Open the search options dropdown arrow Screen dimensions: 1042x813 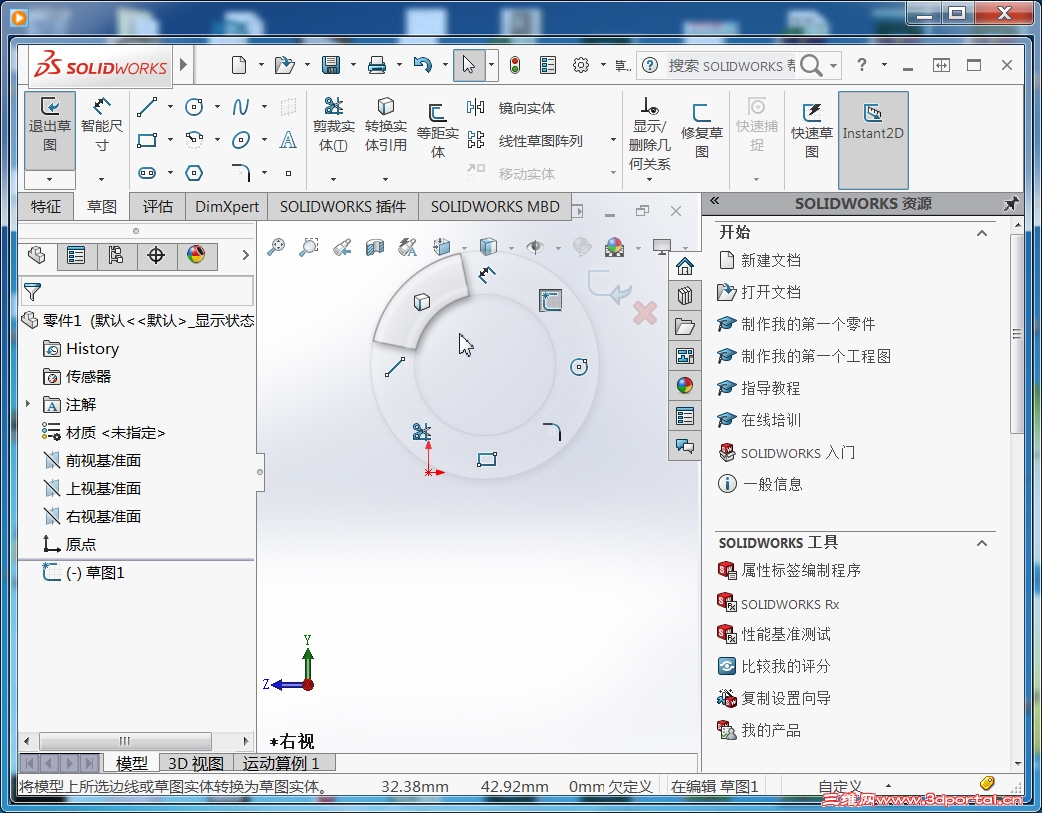tap(833, 66)
